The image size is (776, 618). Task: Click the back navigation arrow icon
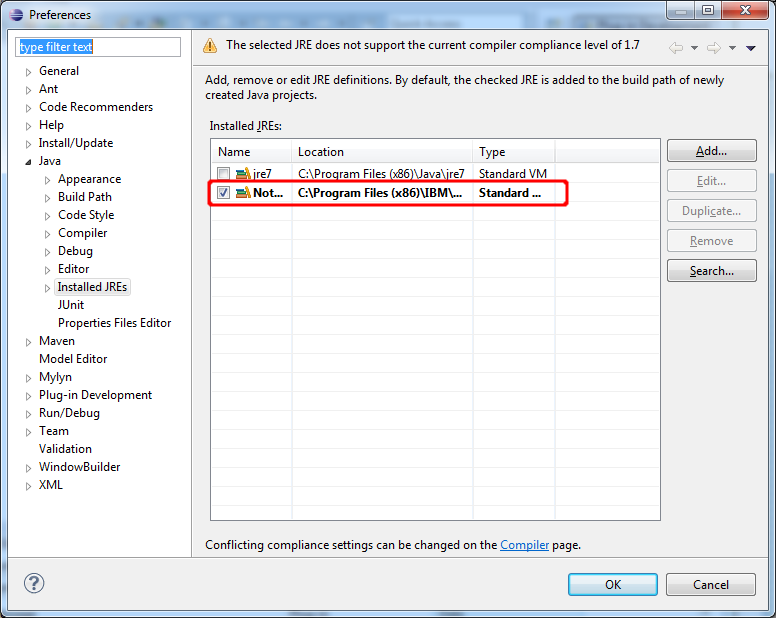tap(676, 47)
